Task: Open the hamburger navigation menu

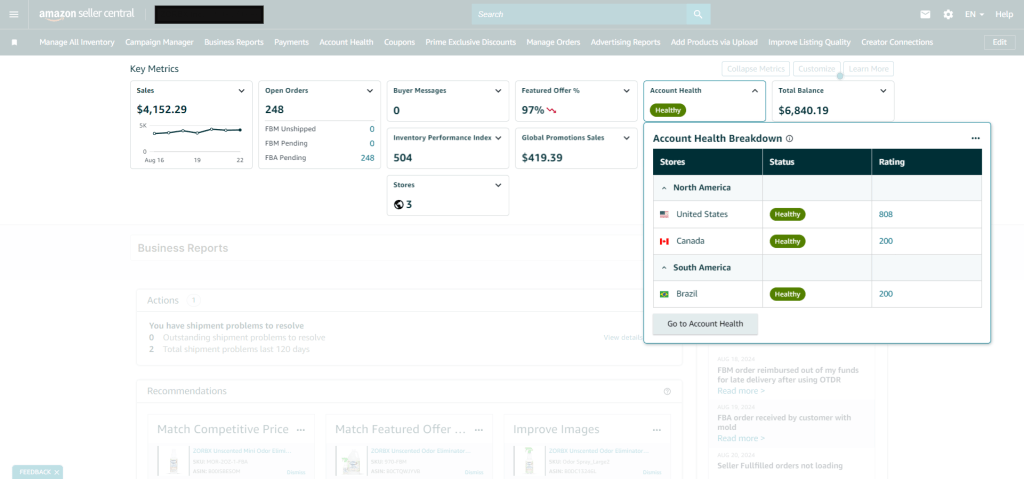Action: tap(14, 14)
